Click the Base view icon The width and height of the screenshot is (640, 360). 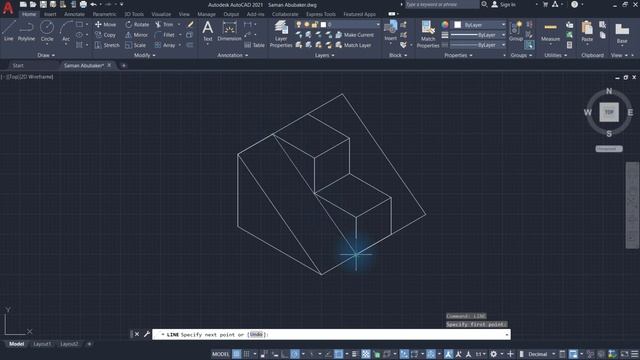pos(622,33)
